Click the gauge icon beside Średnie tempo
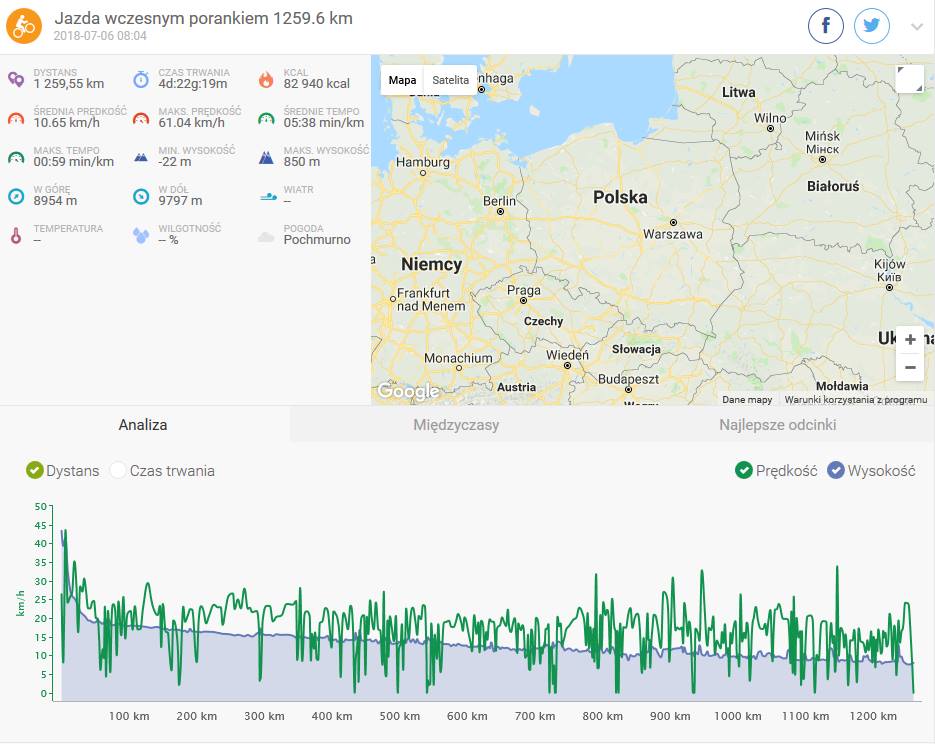Viewport: 935px width, 744px height. coord(266,119)
